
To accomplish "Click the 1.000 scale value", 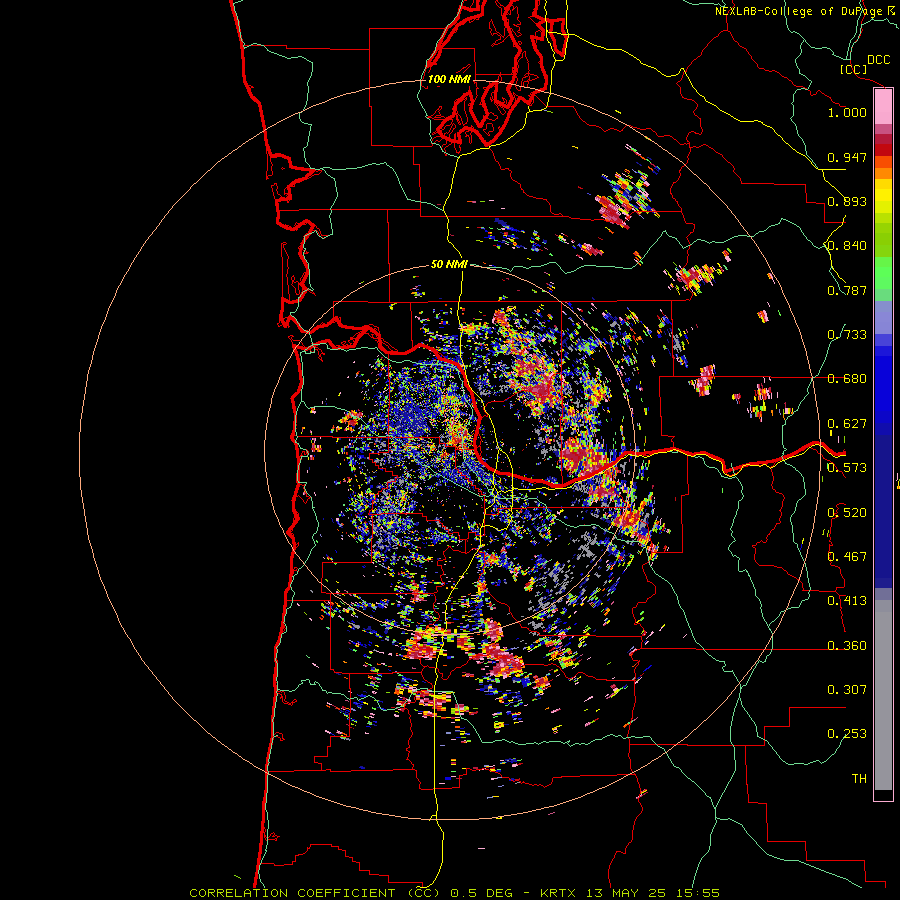I will (847, 112).
